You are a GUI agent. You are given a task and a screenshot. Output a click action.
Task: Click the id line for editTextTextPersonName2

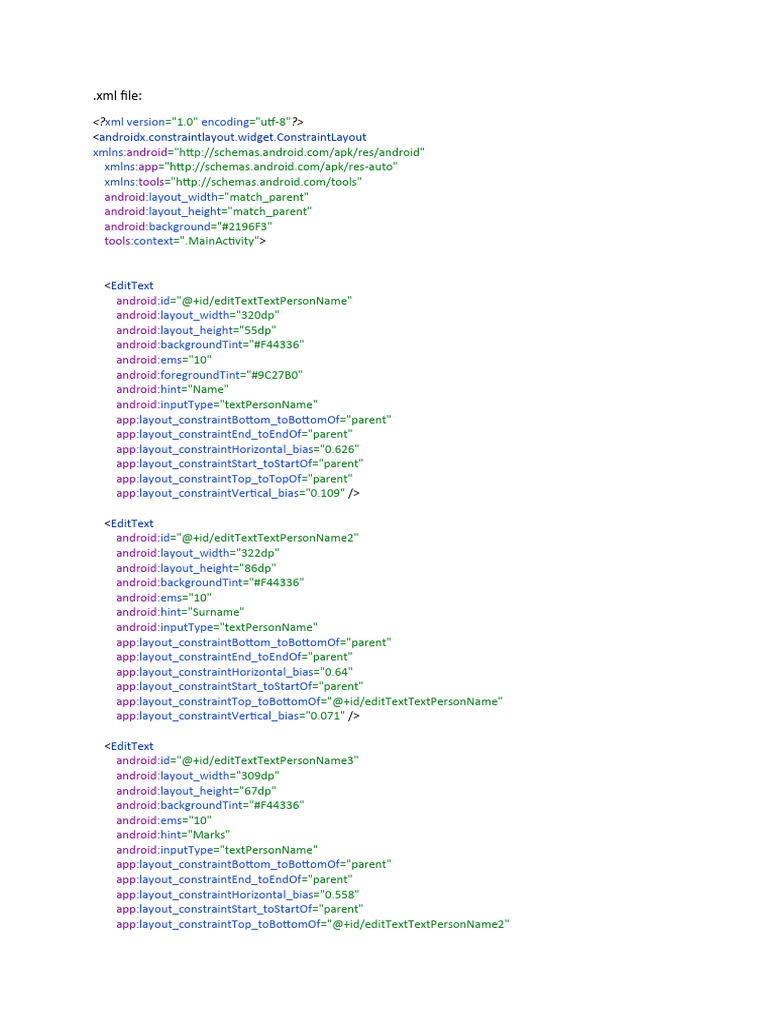coord(238,538)
